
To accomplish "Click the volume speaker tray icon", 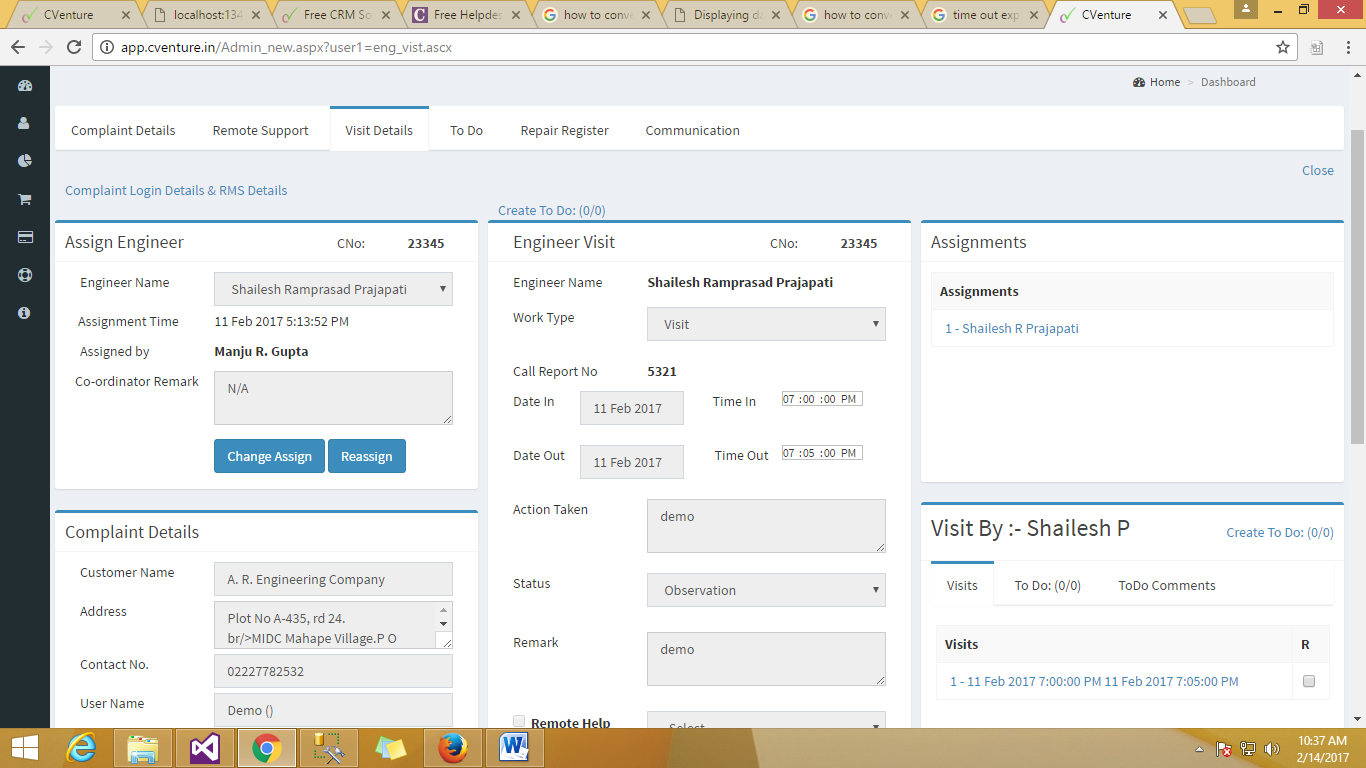I will [1272, 748].
